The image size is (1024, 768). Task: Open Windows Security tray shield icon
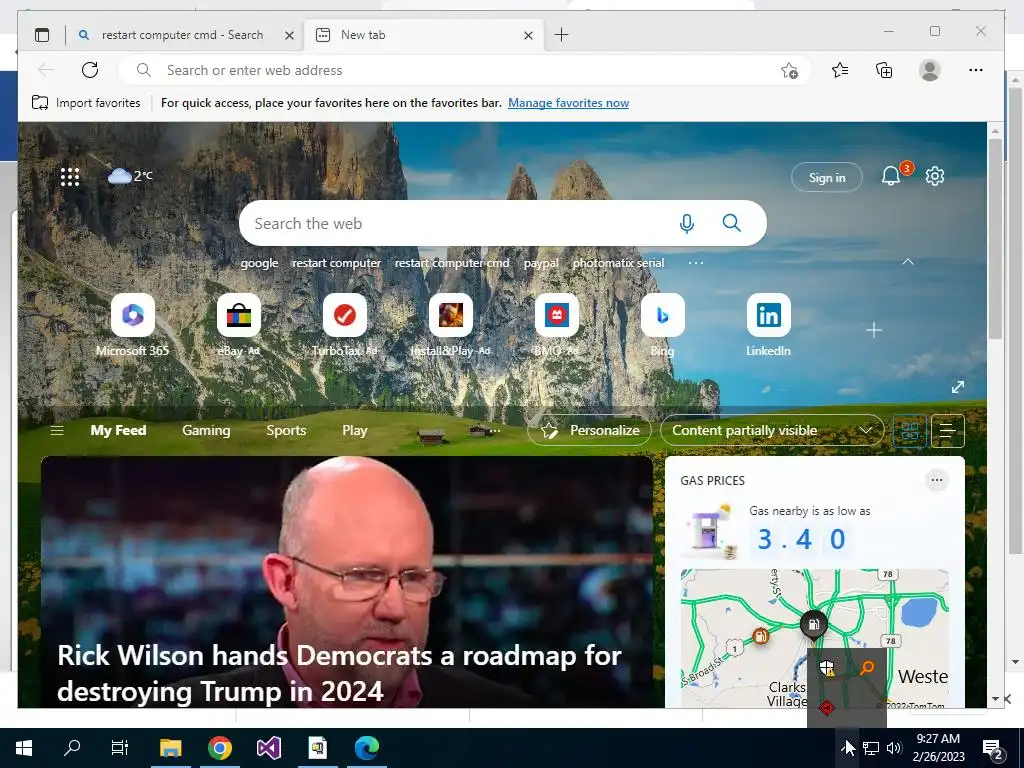(827, 668)
